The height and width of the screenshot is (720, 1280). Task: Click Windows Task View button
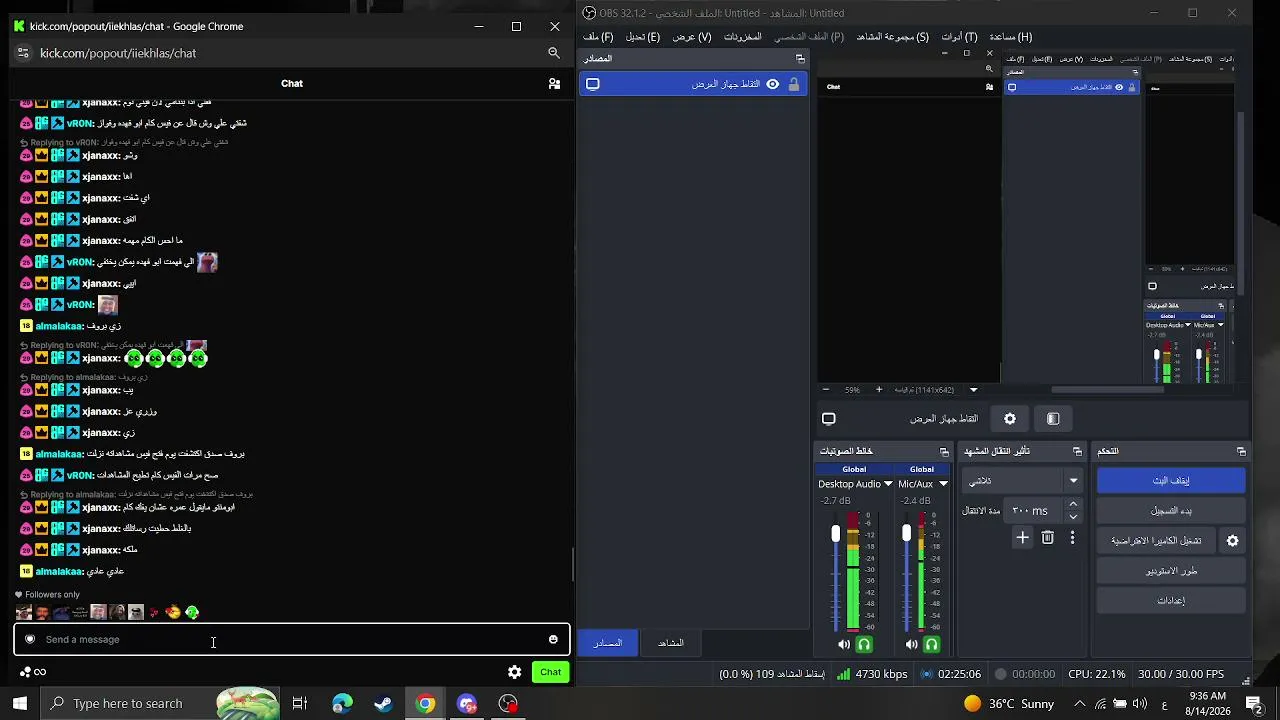point(299,704)
